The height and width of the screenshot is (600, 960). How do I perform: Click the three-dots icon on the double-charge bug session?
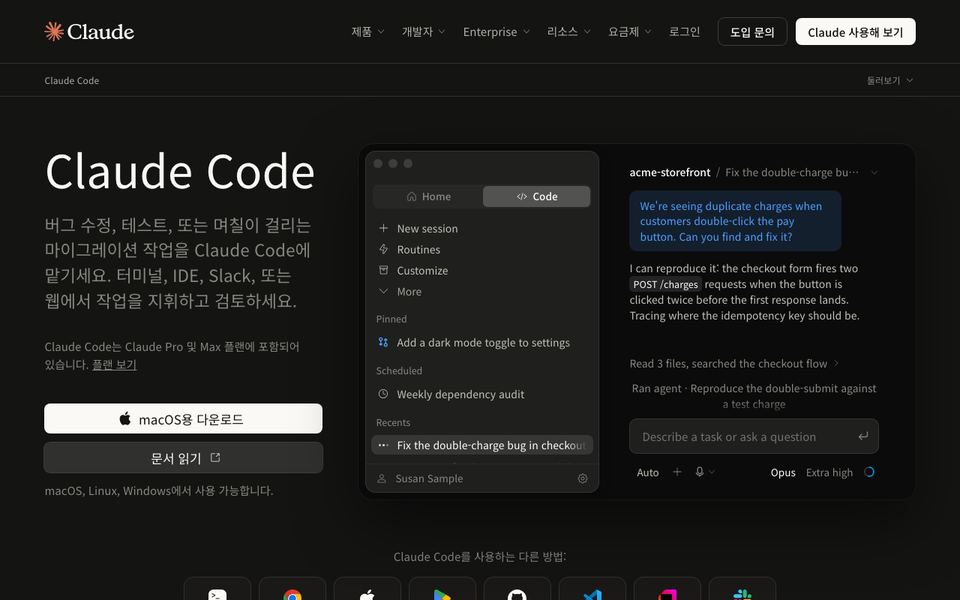click(x=383, y=445)
